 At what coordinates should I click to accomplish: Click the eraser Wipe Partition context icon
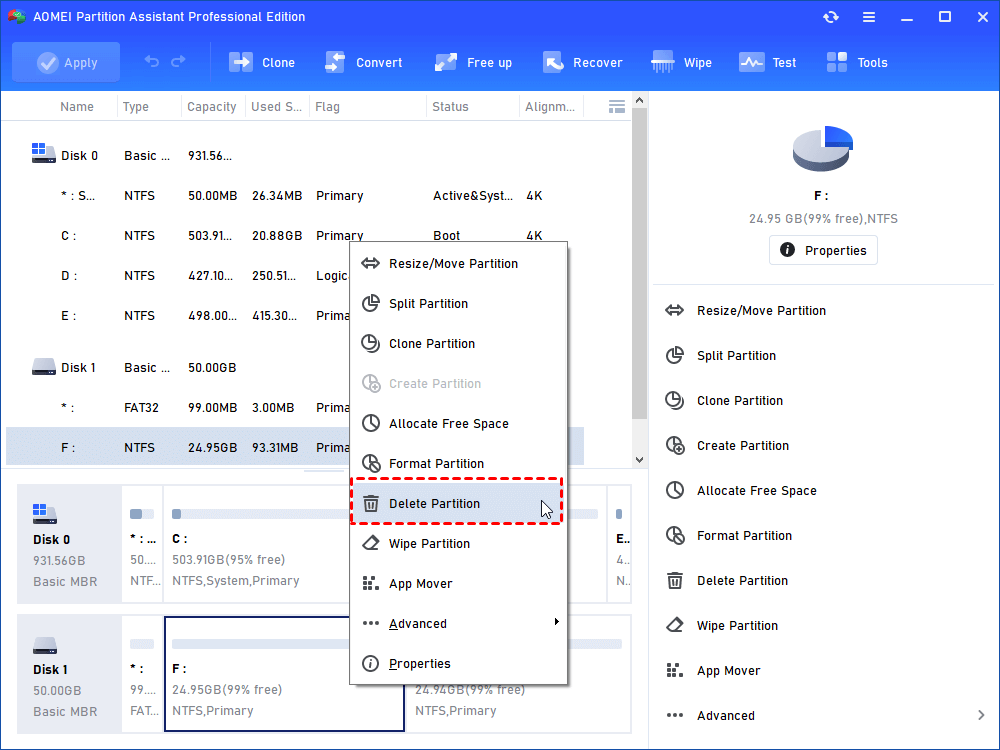tap(371, 543)
